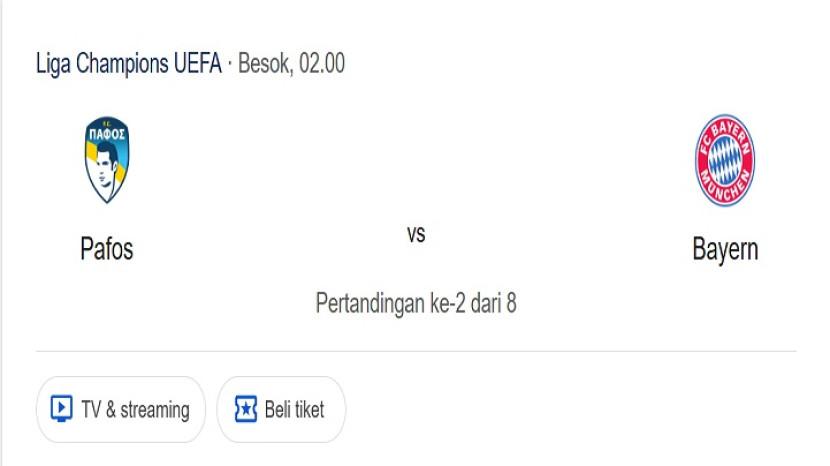Click the word "streaming" in the TV chip
The width and height of the screenshot is (830, 466).
point(154,410)
